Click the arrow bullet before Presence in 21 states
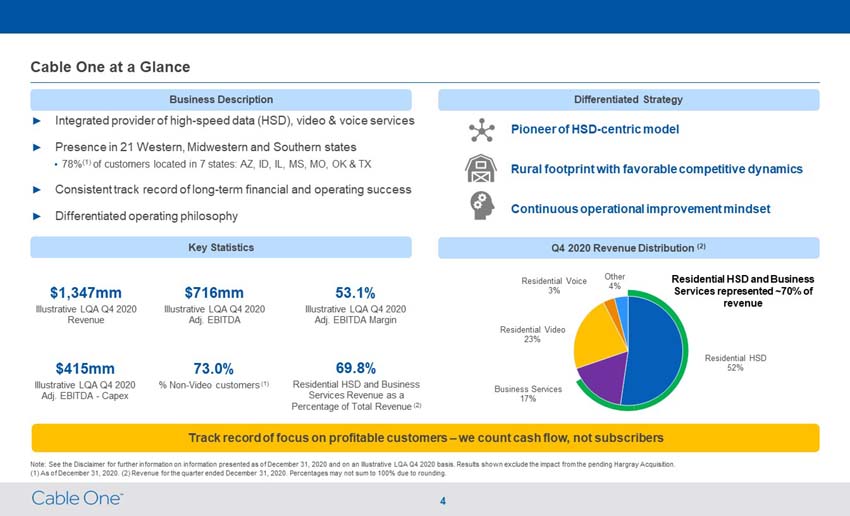850x516 pixels. pyautogui.click(x=37, y=147)
